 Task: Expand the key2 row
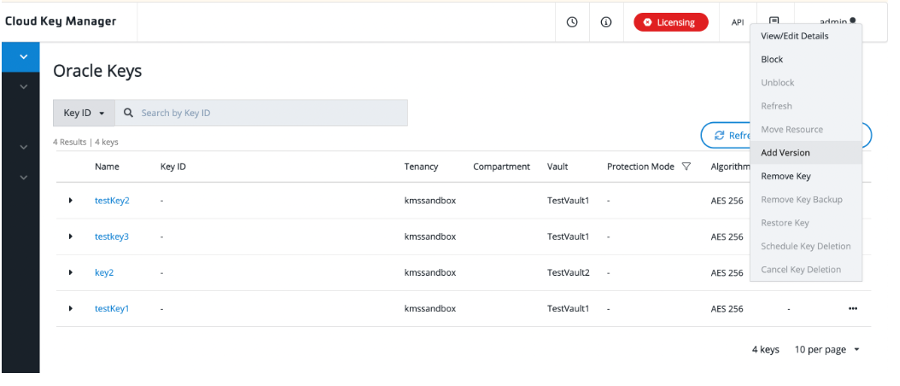pyautogui.click(x=71, y=272)
